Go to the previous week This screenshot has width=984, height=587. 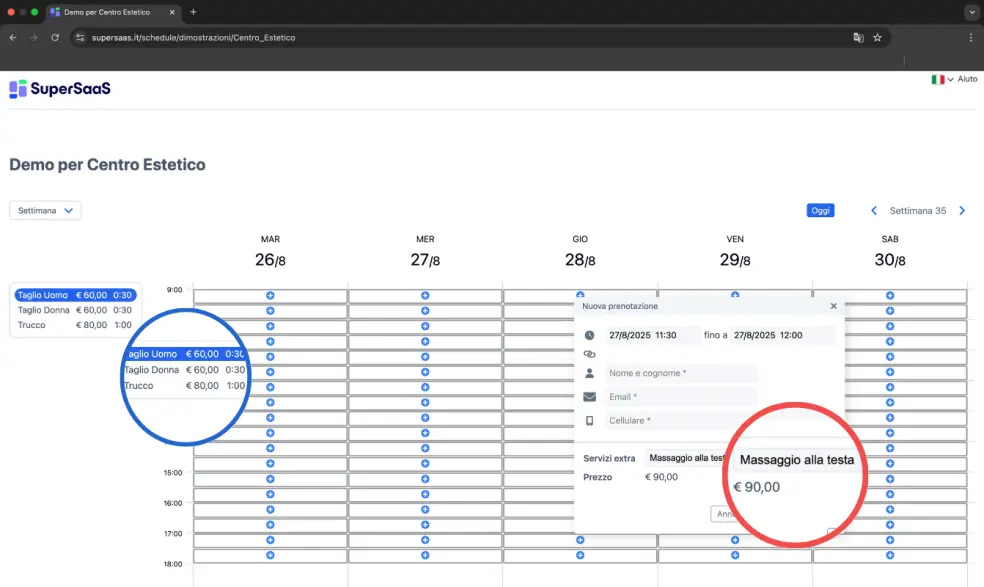click(874, 210)
